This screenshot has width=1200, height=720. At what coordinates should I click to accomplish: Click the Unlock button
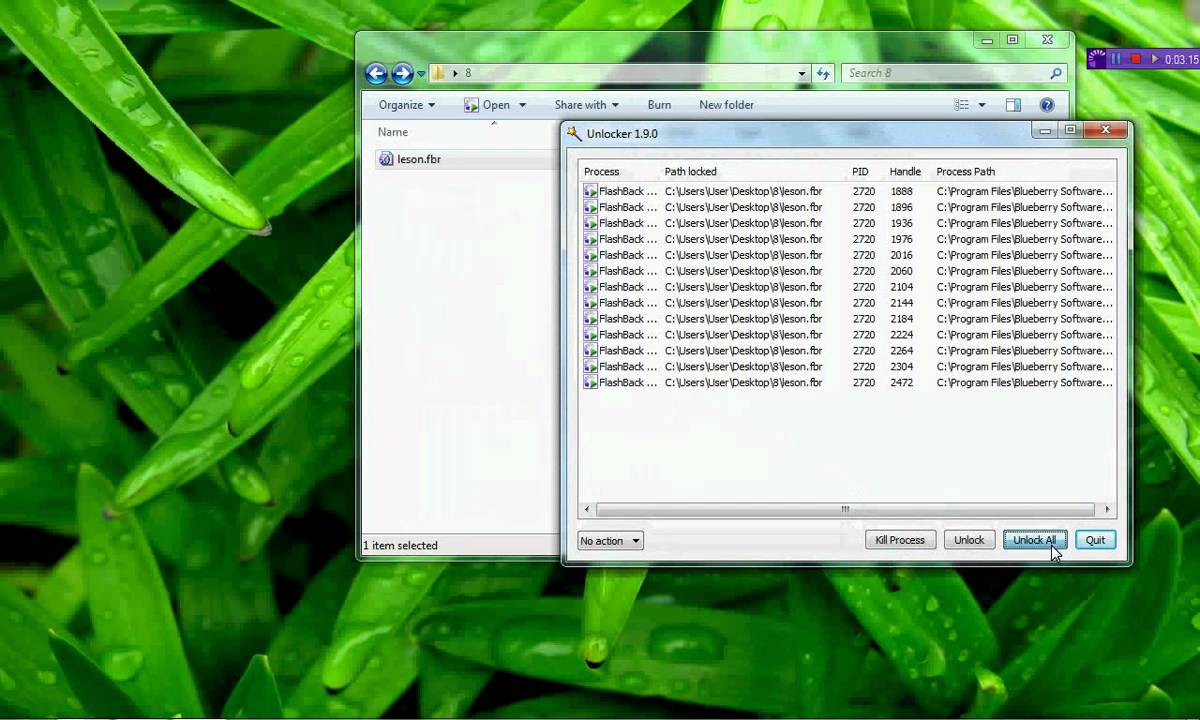point(969,540)
